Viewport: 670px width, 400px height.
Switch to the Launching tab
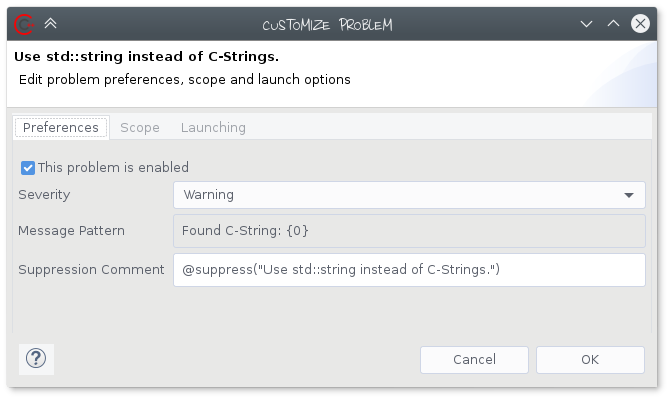213,127
